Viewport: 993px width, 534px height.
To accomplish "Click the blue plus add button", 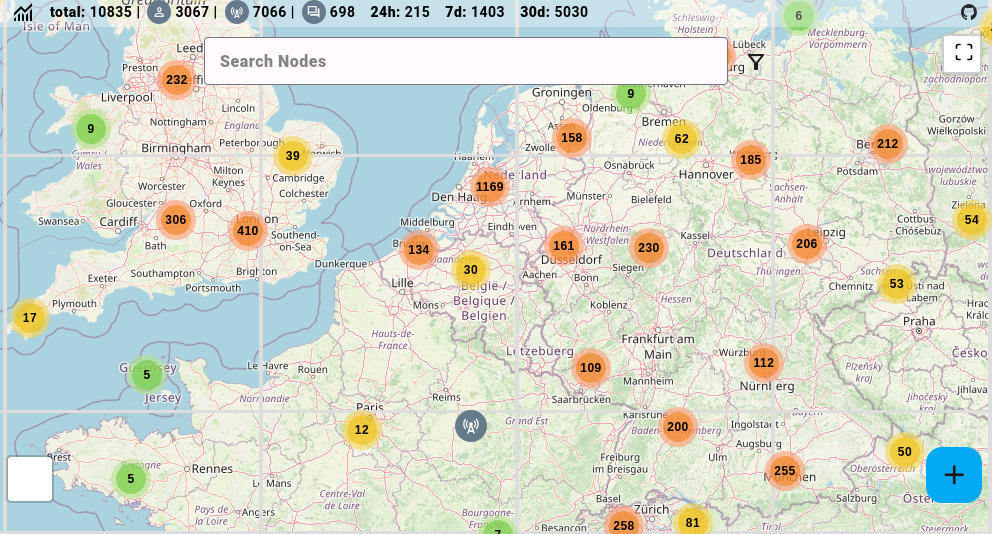I will [953, 475].
